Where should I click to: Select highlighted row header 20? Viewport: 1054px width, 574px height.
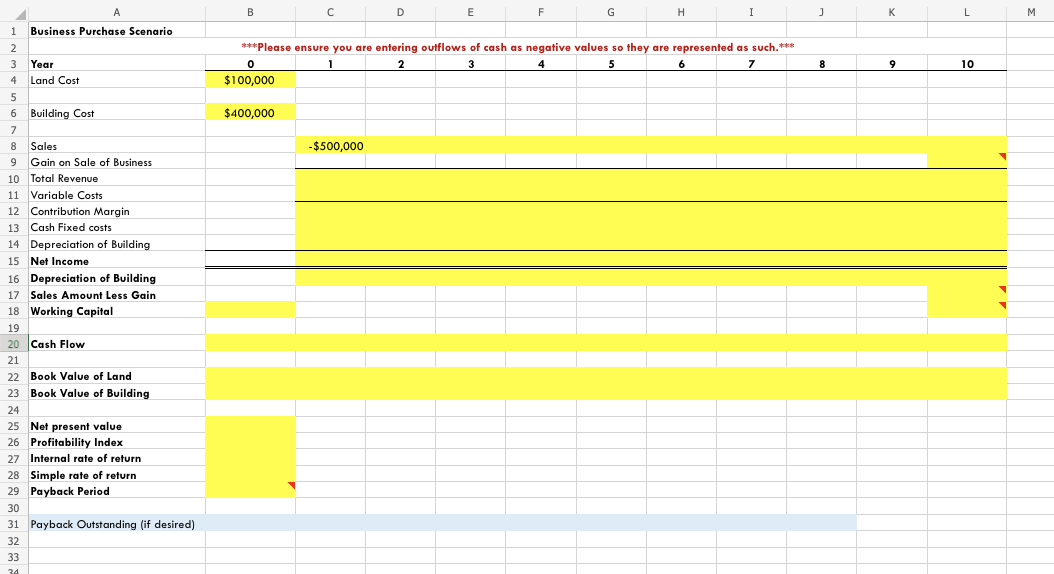[13, 343]
